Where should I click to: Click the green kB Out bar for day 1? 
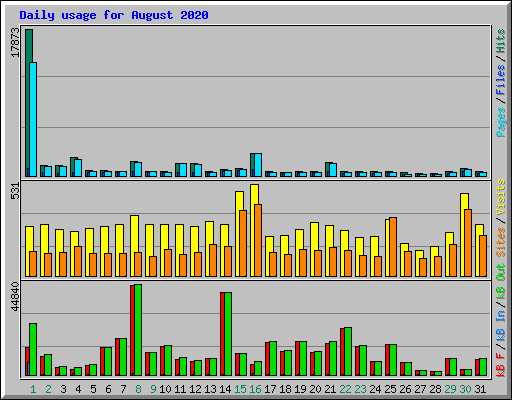pyautogui.click(x=33, y=350)
